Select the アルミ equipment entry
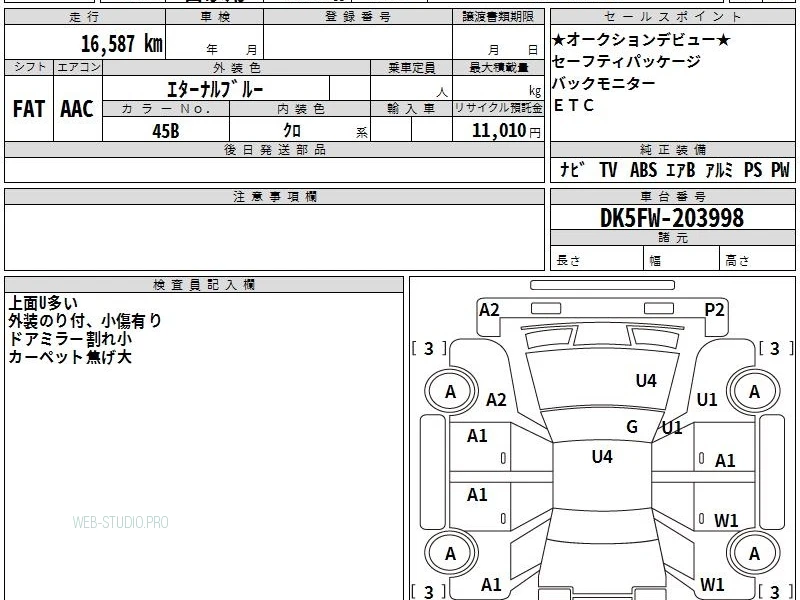Image resolution: width=800 pixels, height=600 pixels. 719,169
